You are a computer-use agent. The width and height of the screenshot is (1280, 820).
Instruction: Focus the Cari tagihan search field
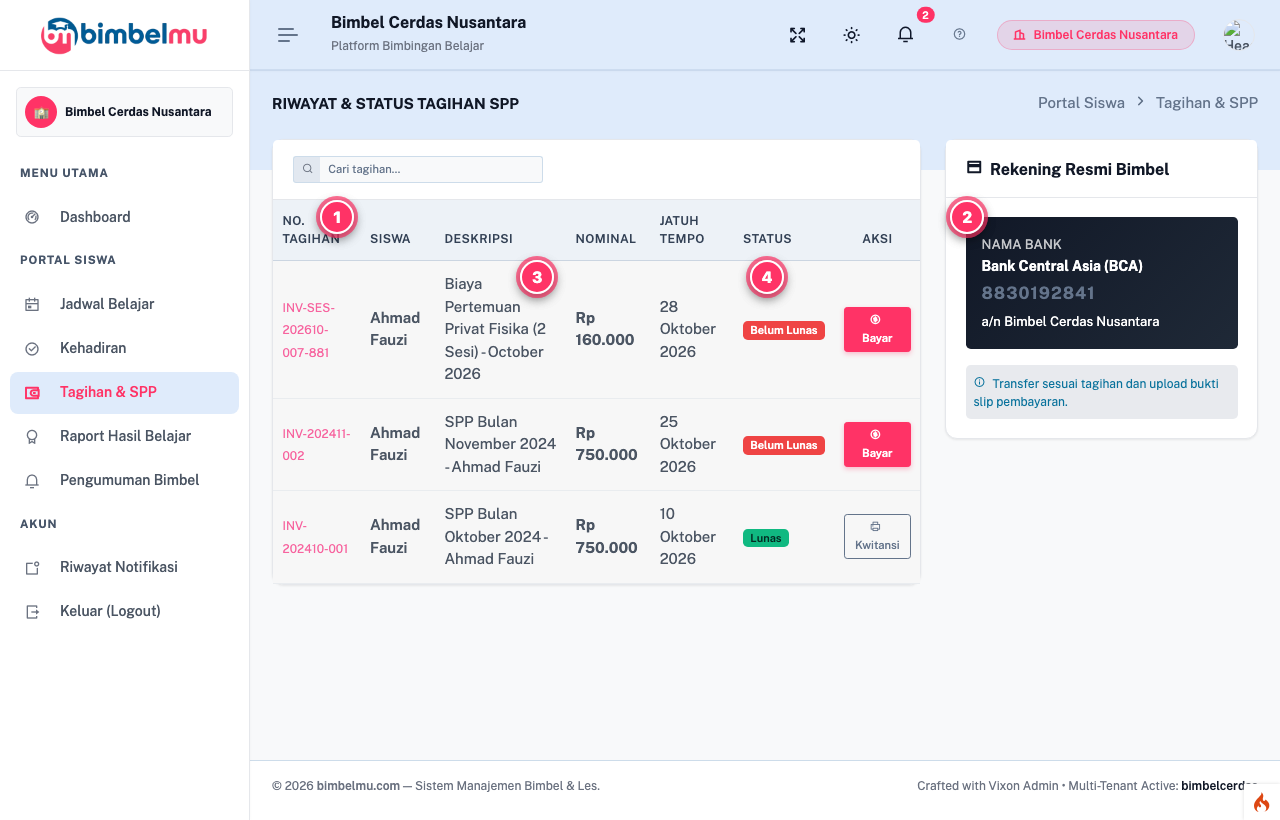pyautogui.click(x=431, y=169)
